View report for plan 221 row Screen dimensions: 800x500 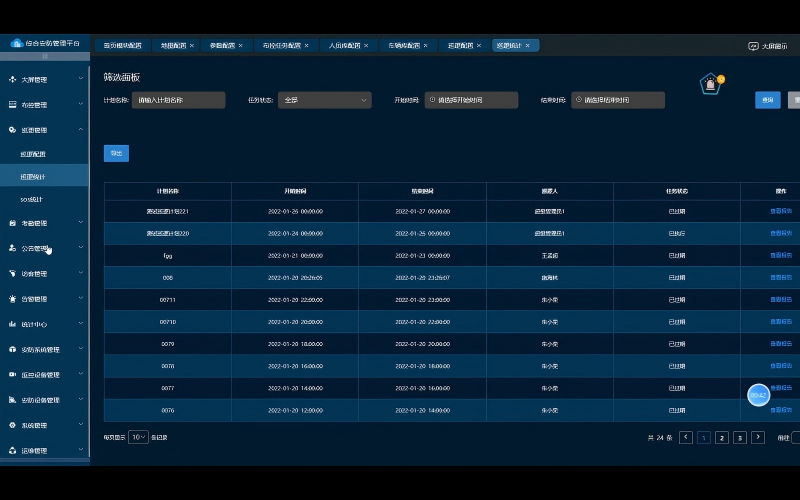click(781, 211)
